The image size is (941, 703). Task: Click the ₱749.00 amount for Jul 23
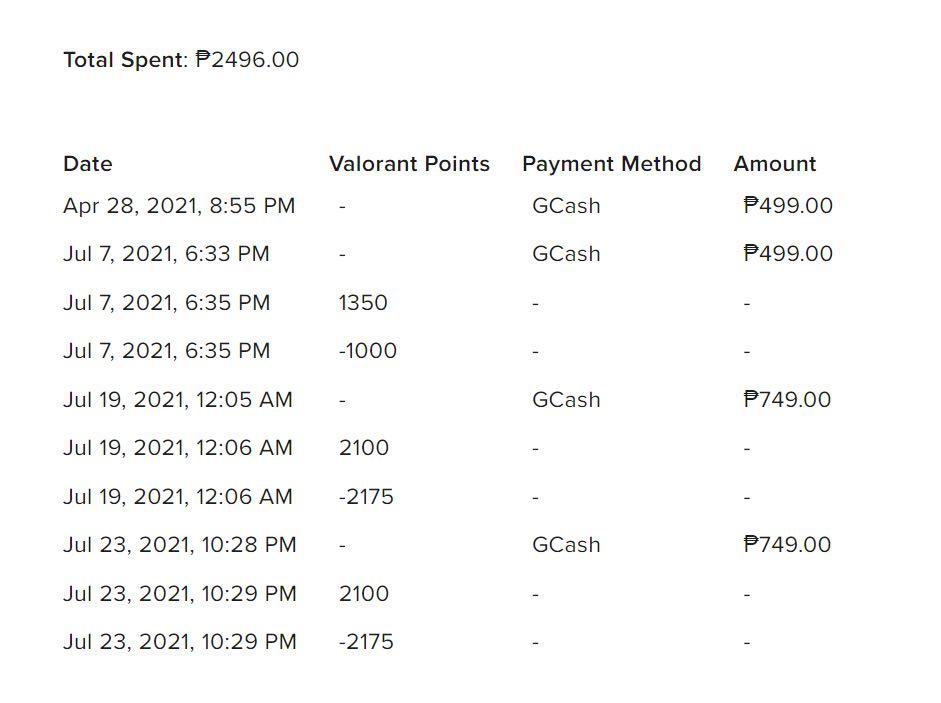pyautogui.click(x=787, y=545)
